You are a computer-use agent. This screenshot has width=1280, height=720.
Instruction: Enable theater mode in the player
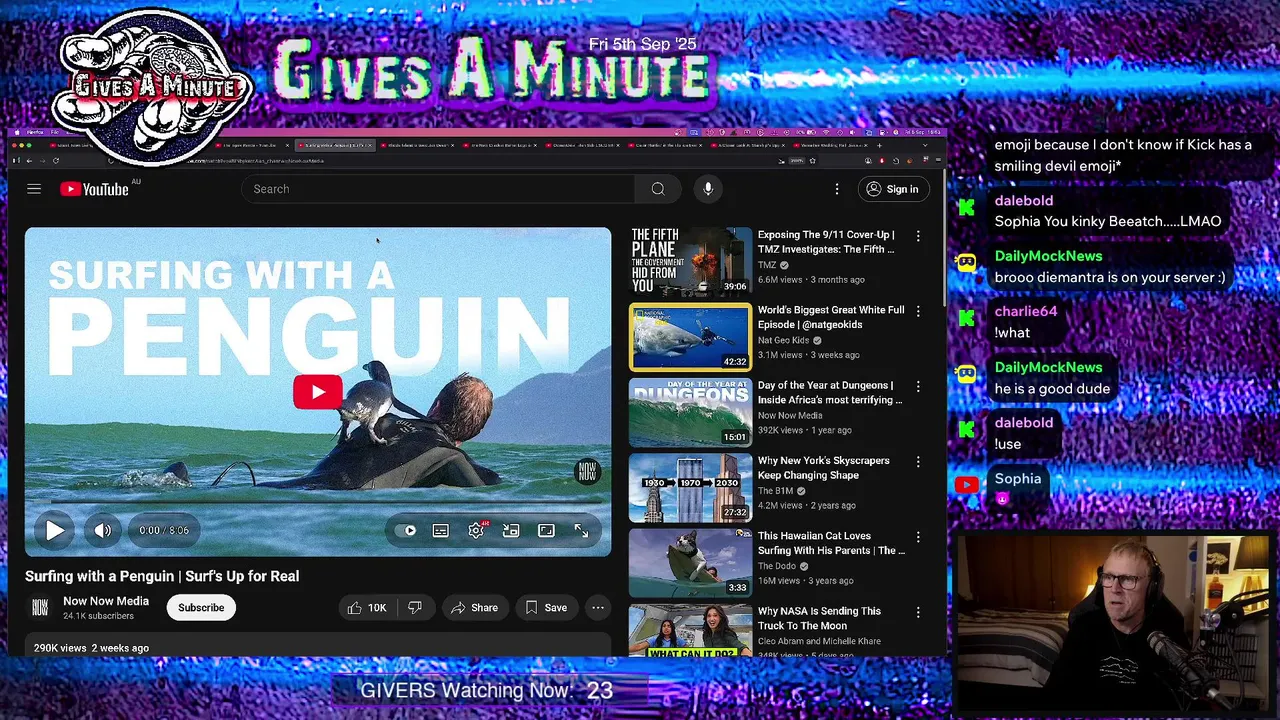(x=546, y=530)
